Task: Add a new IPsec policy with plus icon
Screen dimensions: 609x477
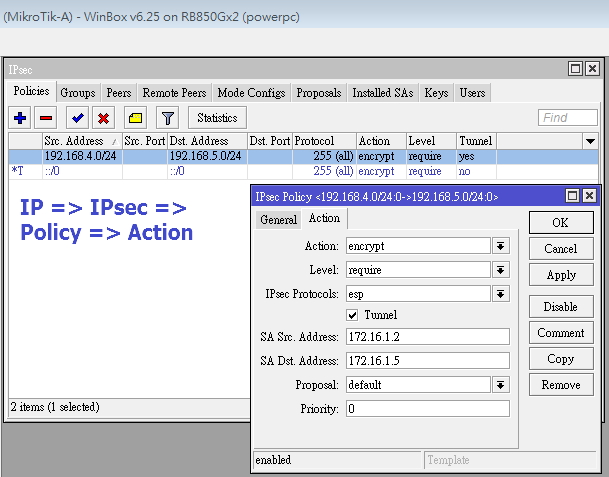Action: pos(20,118)
